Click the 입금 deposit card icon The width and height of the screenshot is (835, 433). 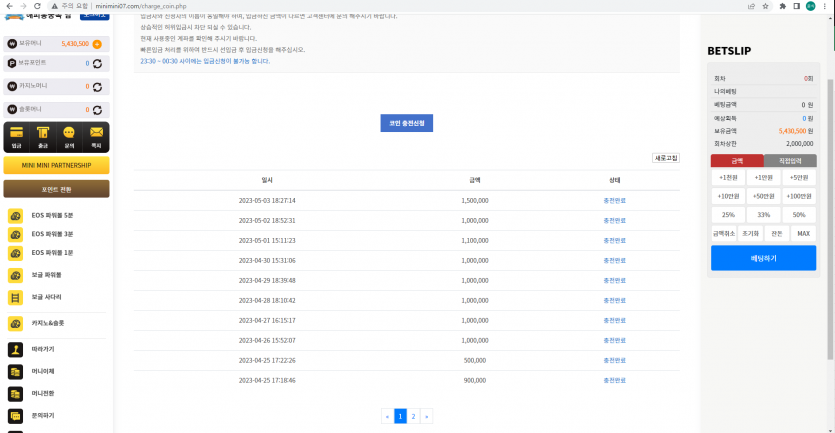pos(16,135)
